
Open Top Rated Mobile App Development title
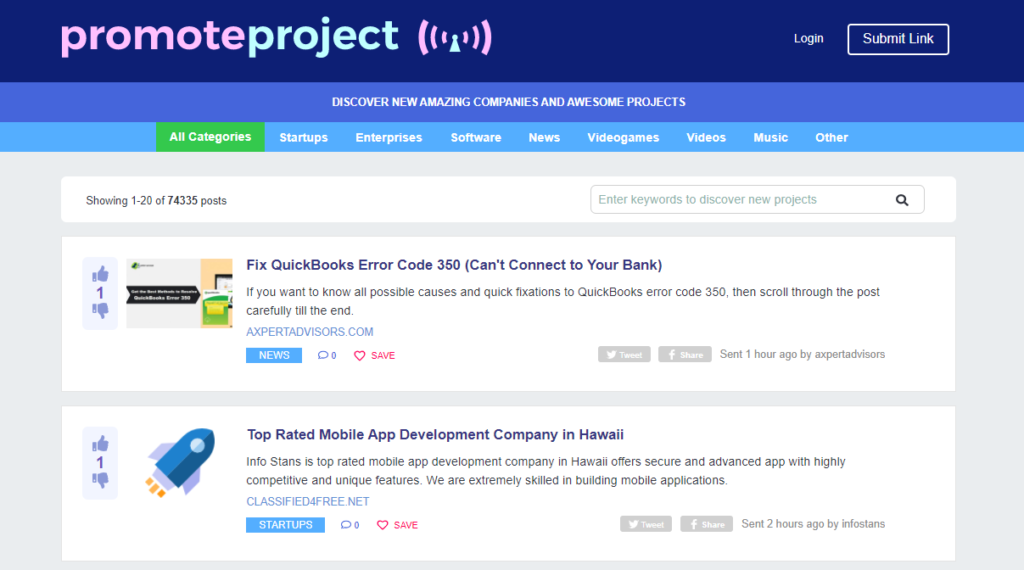point(435,435)
